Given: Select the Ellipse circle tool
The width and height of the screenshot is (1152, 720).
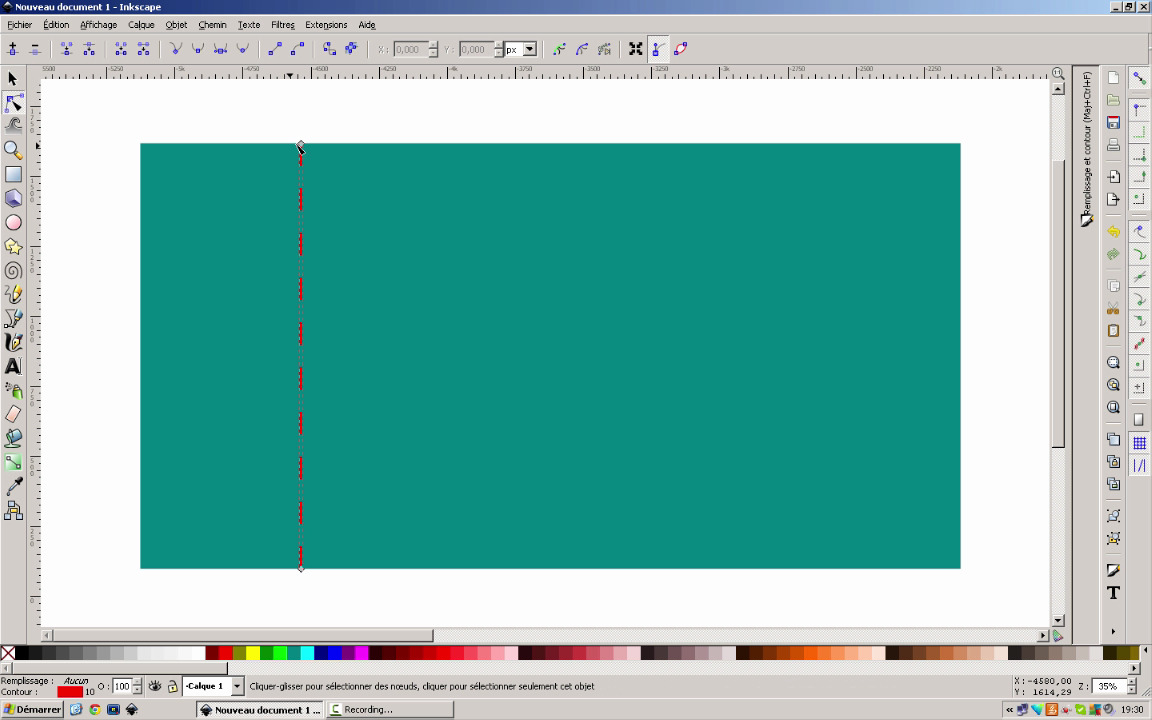Looking at the screenshot, I should [13, 222].
